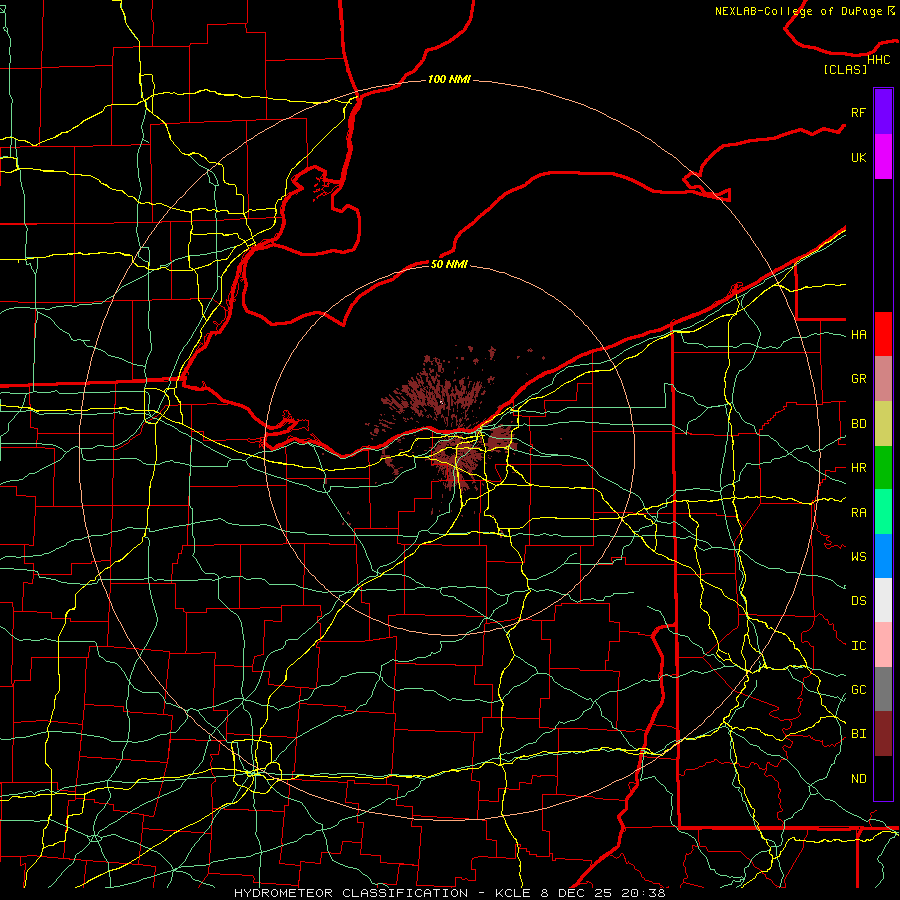
Task: Click the RA legend label
Action: [x=858, y=513]
